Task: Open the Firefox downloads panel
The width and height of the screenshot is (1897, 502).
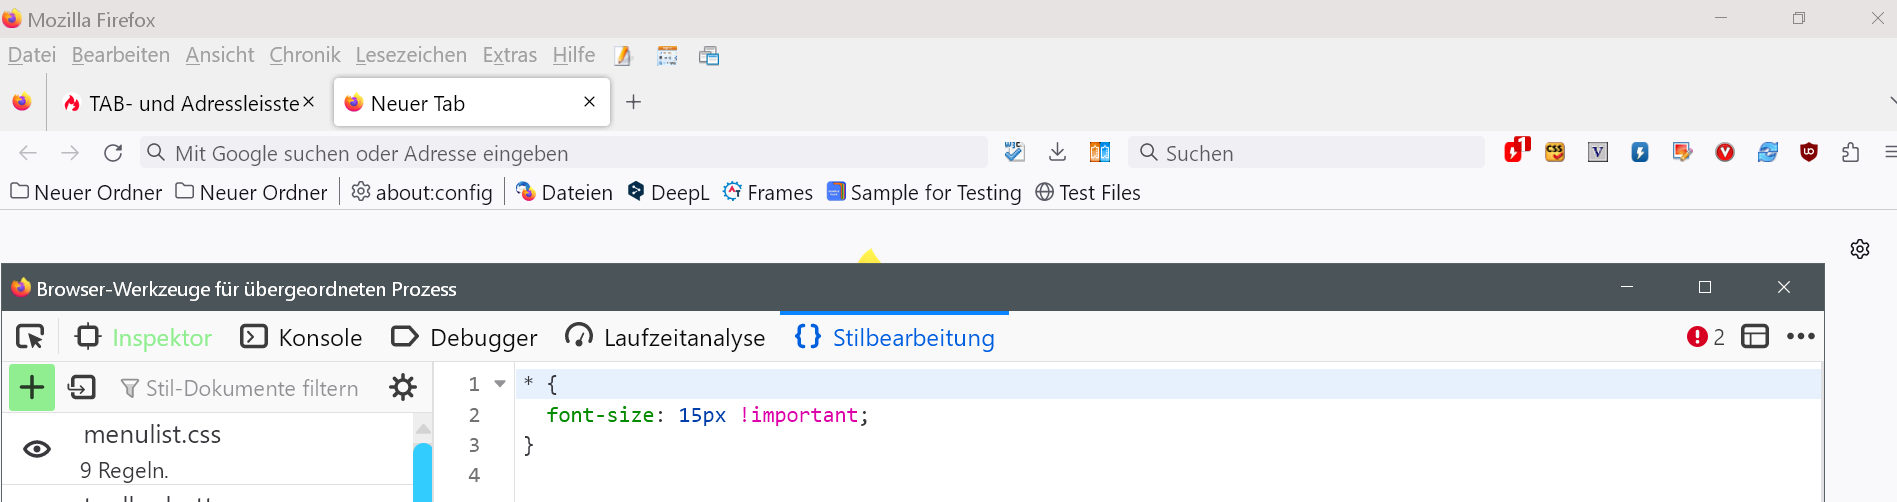Action: 1057,152
